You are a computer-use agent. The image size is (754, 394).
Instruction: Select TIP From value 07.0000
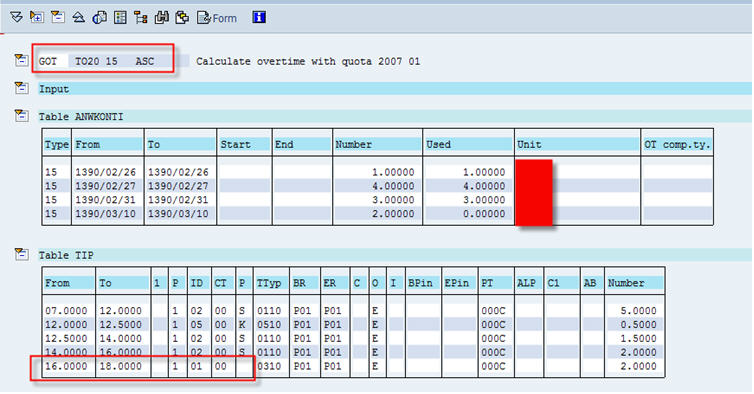pos(66,311)
